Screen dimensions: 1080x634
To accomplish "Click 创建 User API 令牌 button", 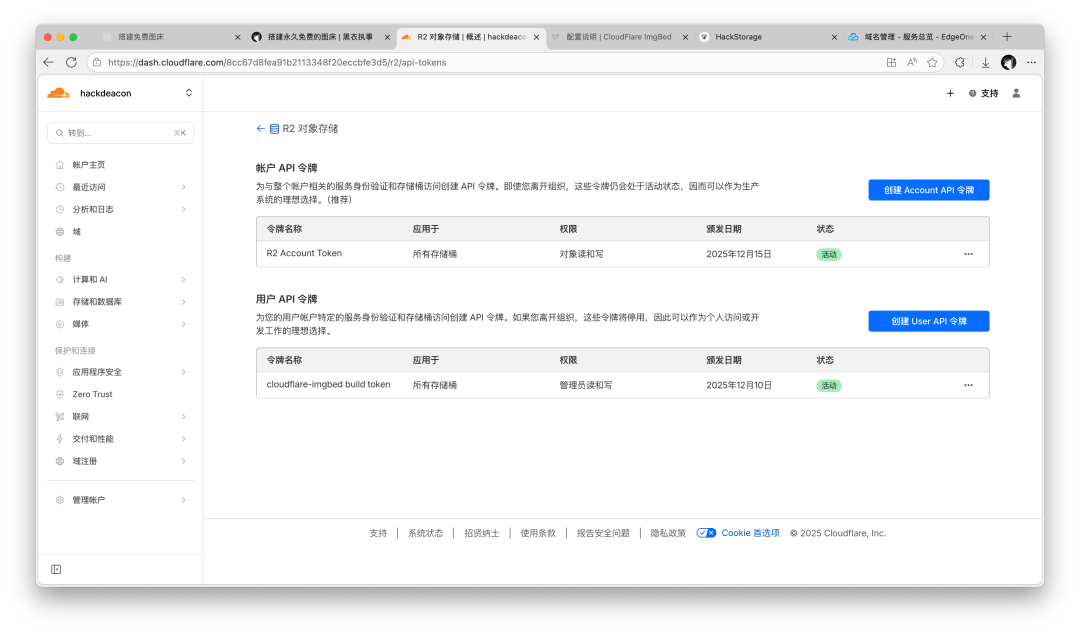I will [928, 321].
